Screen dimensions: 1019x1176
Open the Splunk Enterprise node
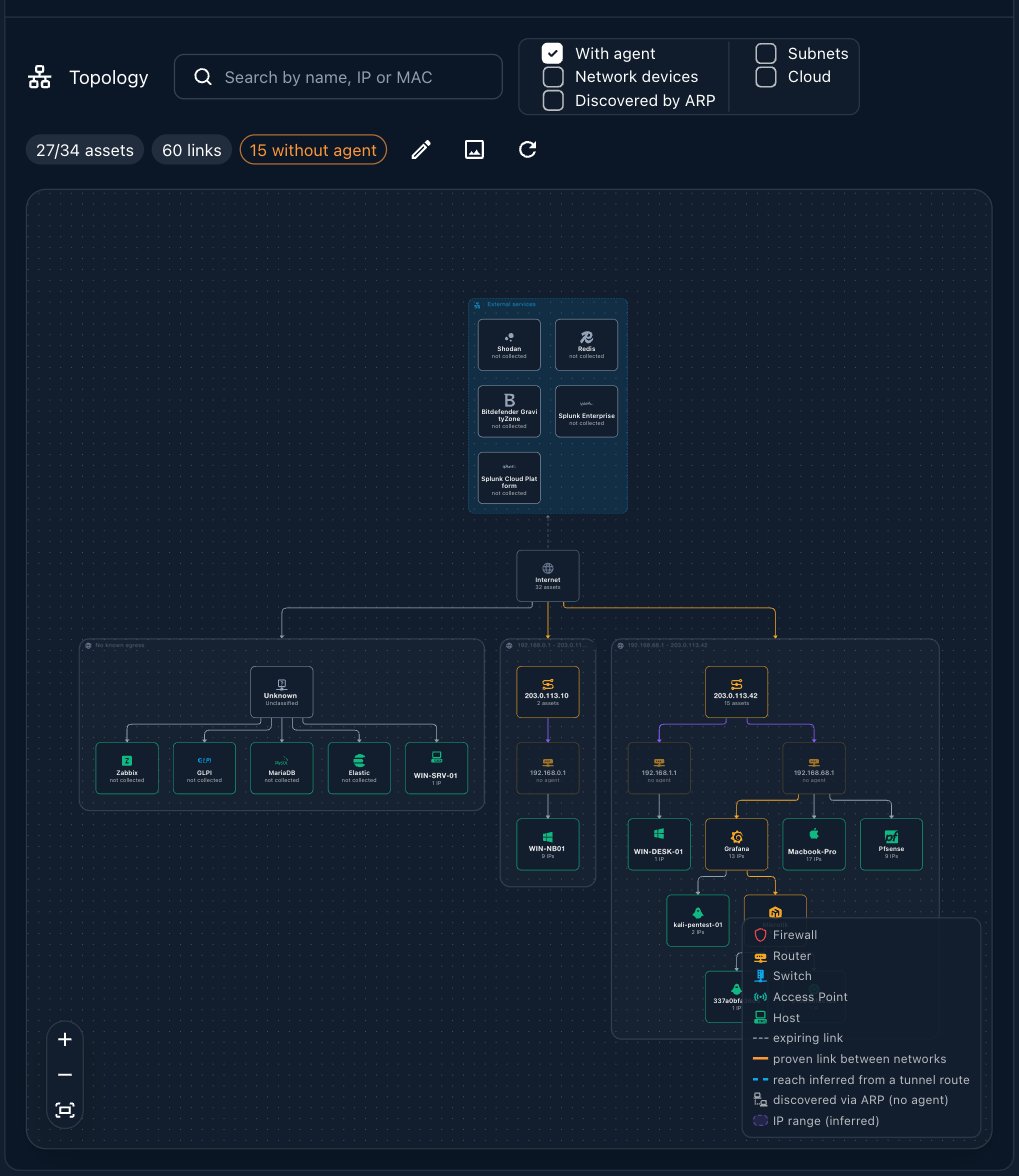coord(586,412)
